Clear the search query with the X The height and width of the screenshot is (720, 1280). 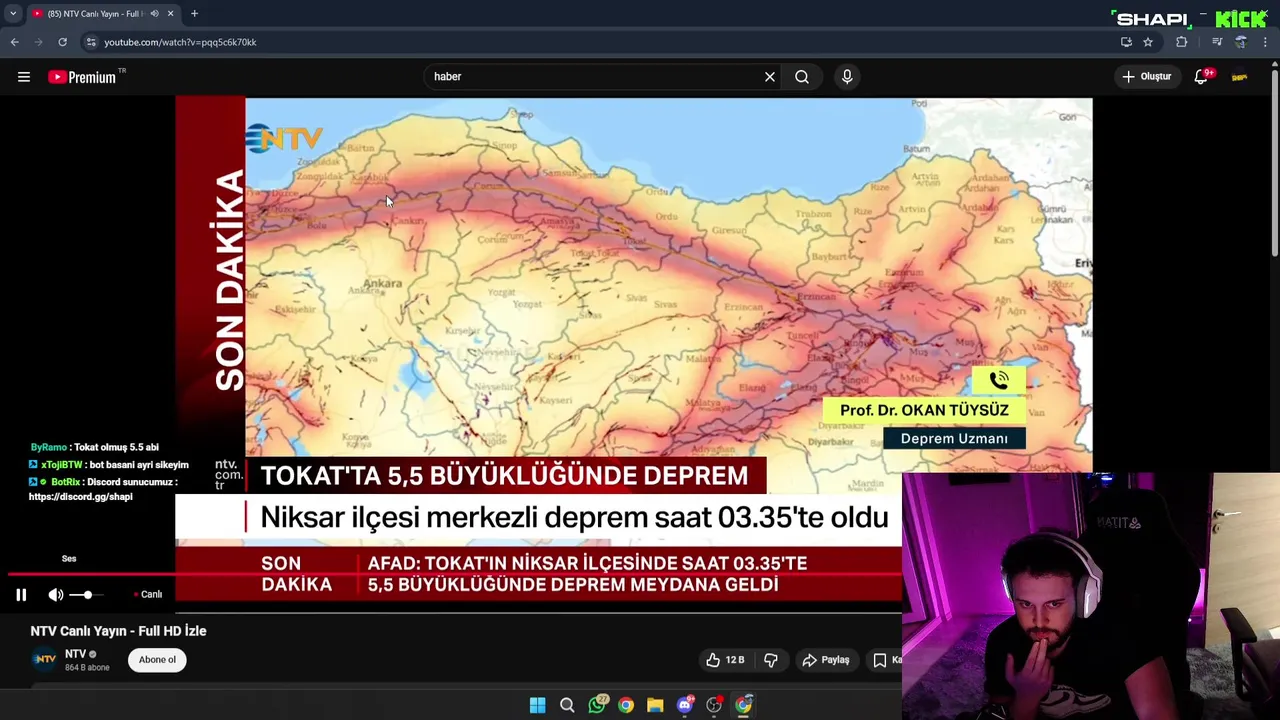(770, 77)
